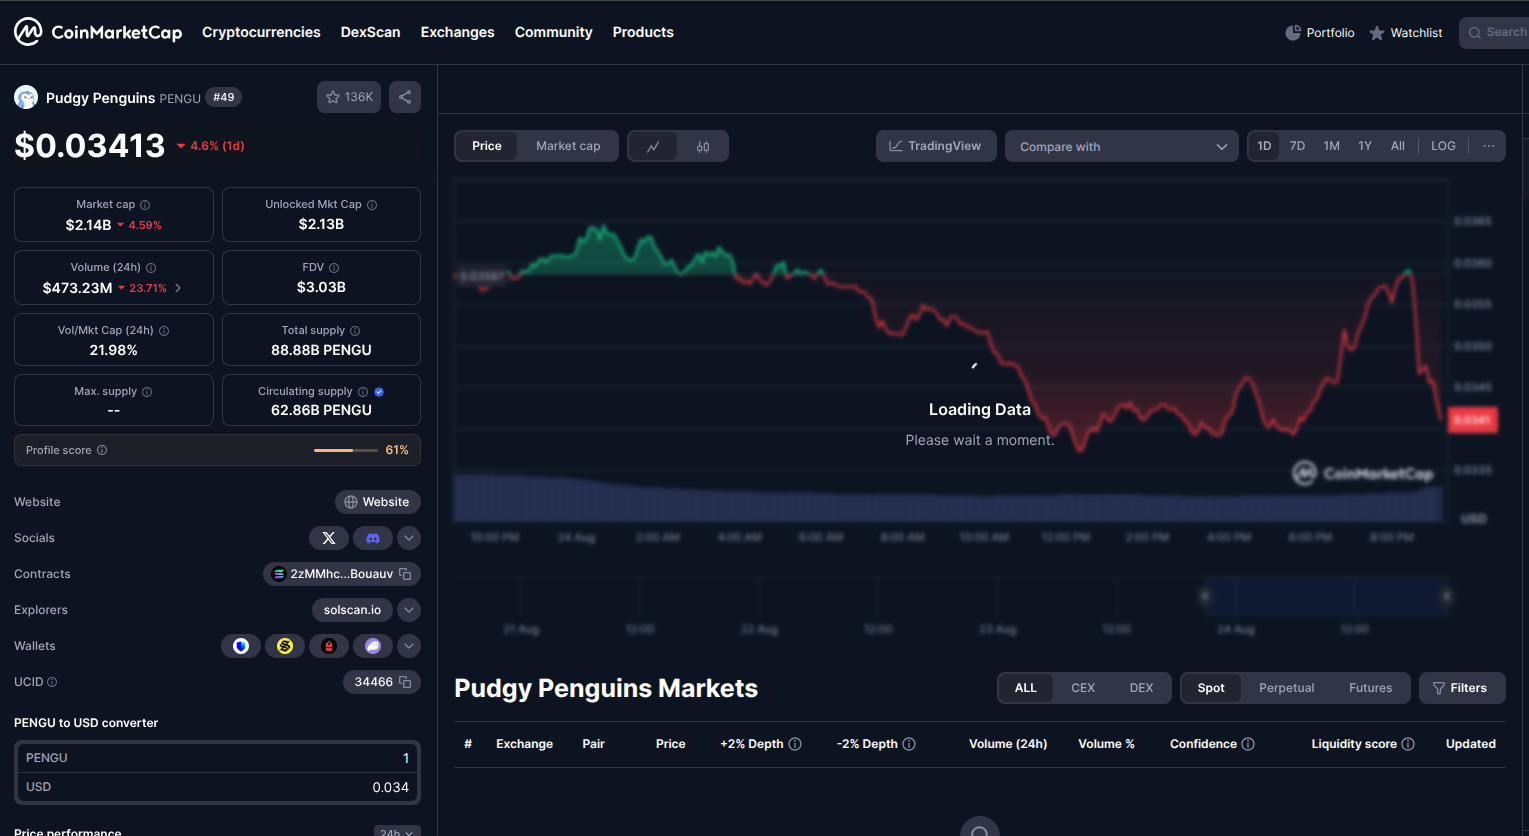Open first blue wallet icon
1529x836 pixels.
[241, 646]
